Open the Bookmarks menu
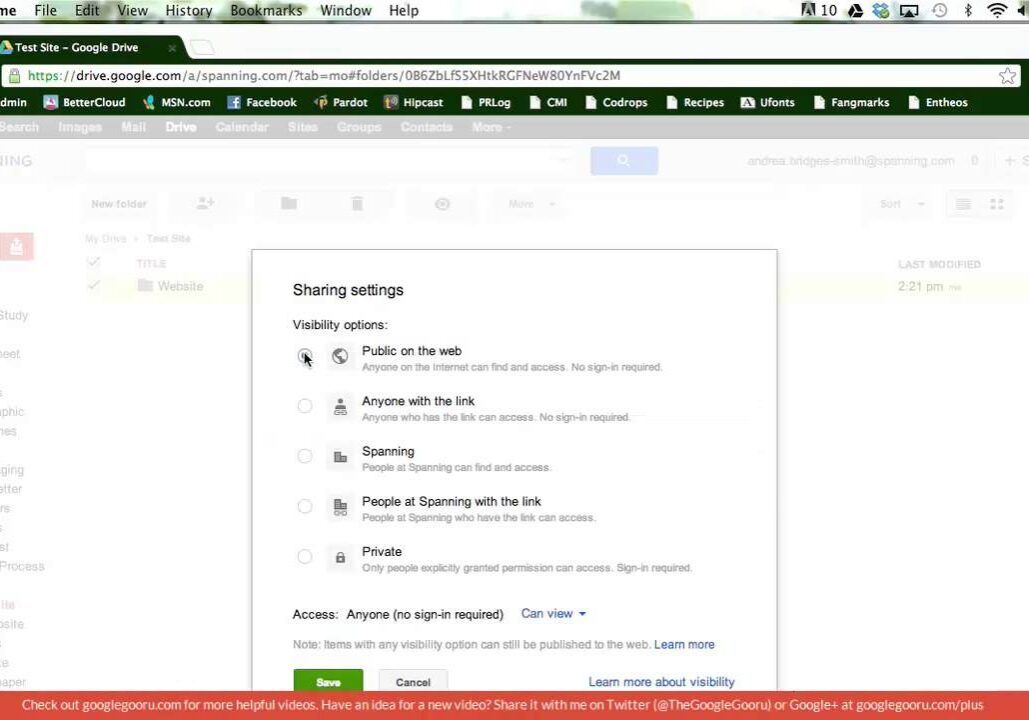 click(x=266, y=11)
